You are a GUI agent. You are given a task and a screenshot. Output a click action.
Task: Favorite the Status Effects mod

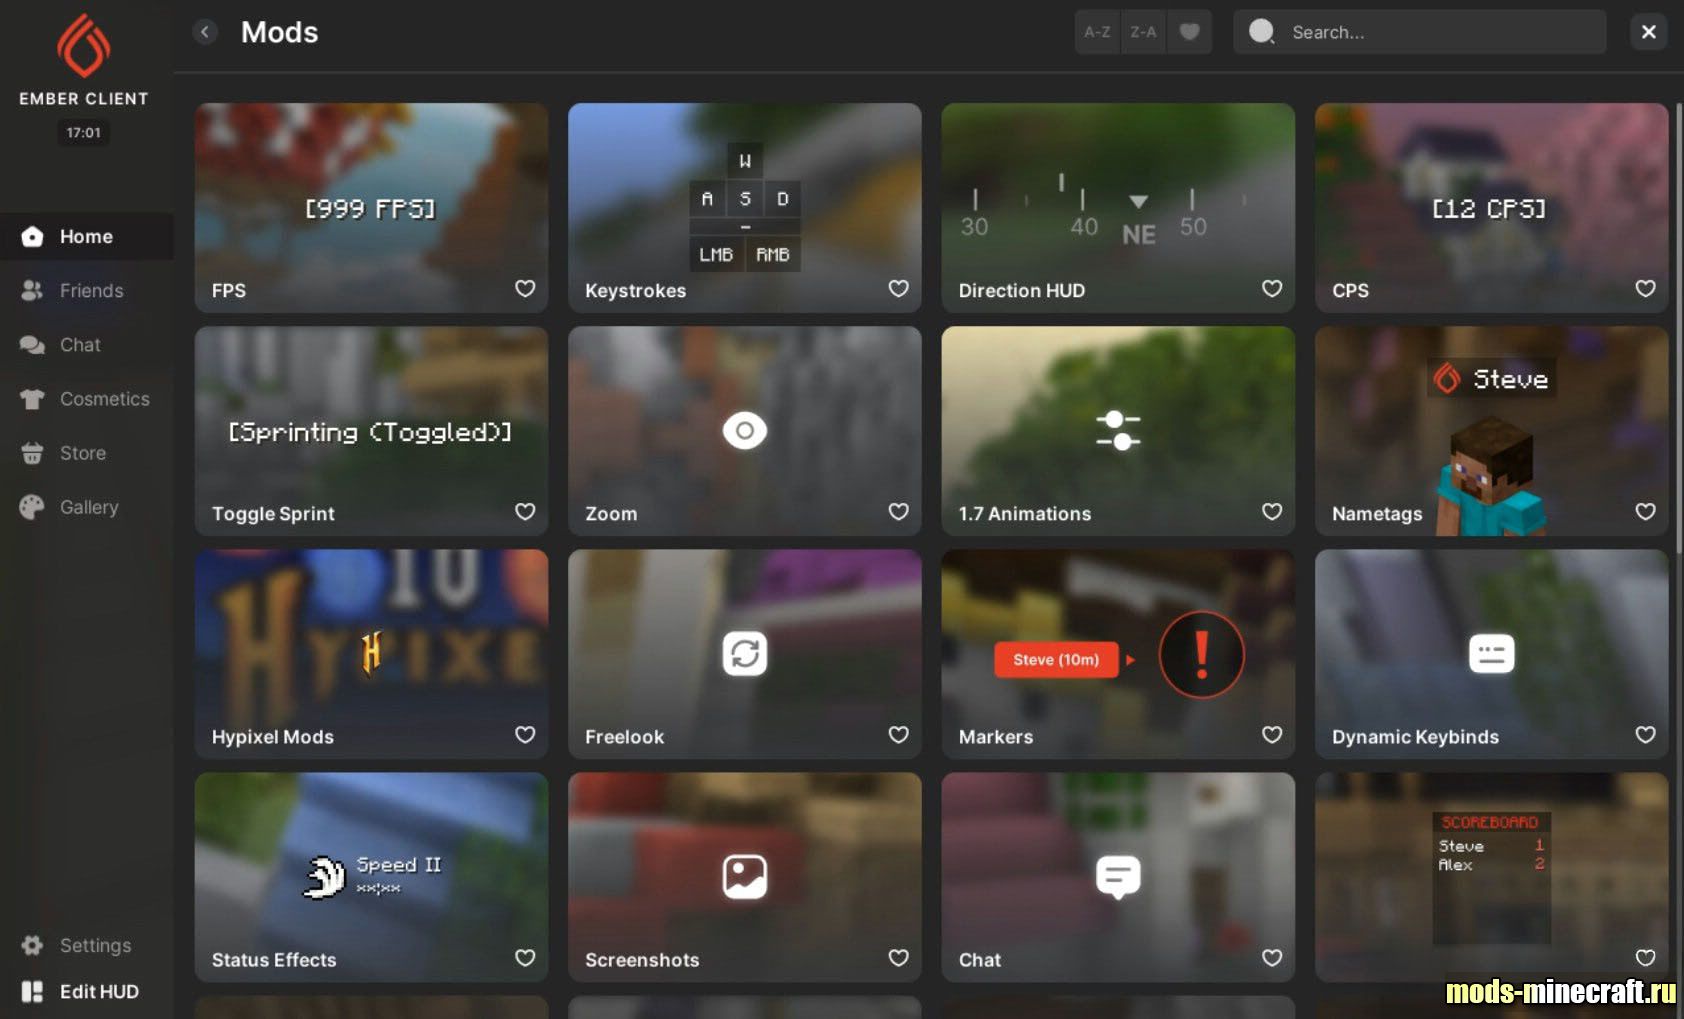click(525, 958)
